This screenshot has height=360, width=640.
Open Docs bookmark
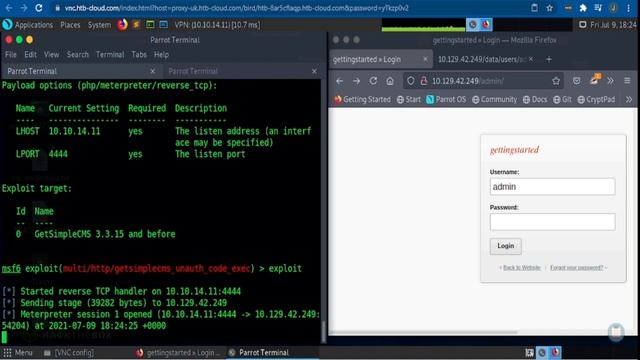pos(535,100)
